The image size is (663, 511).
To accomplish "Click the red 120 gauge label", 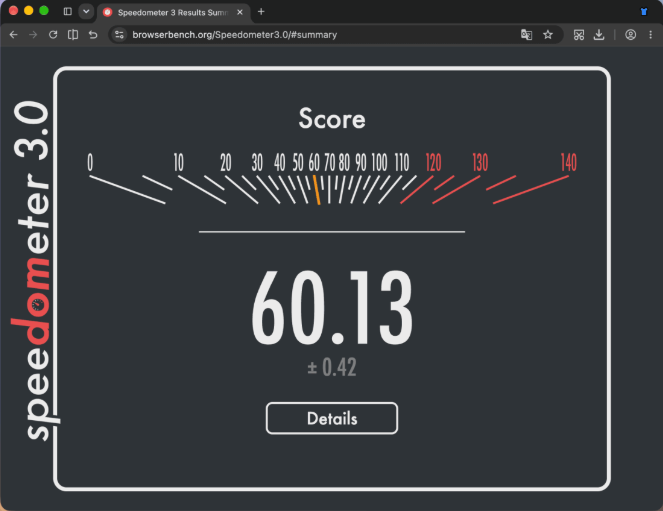I will tap(433, 162).
